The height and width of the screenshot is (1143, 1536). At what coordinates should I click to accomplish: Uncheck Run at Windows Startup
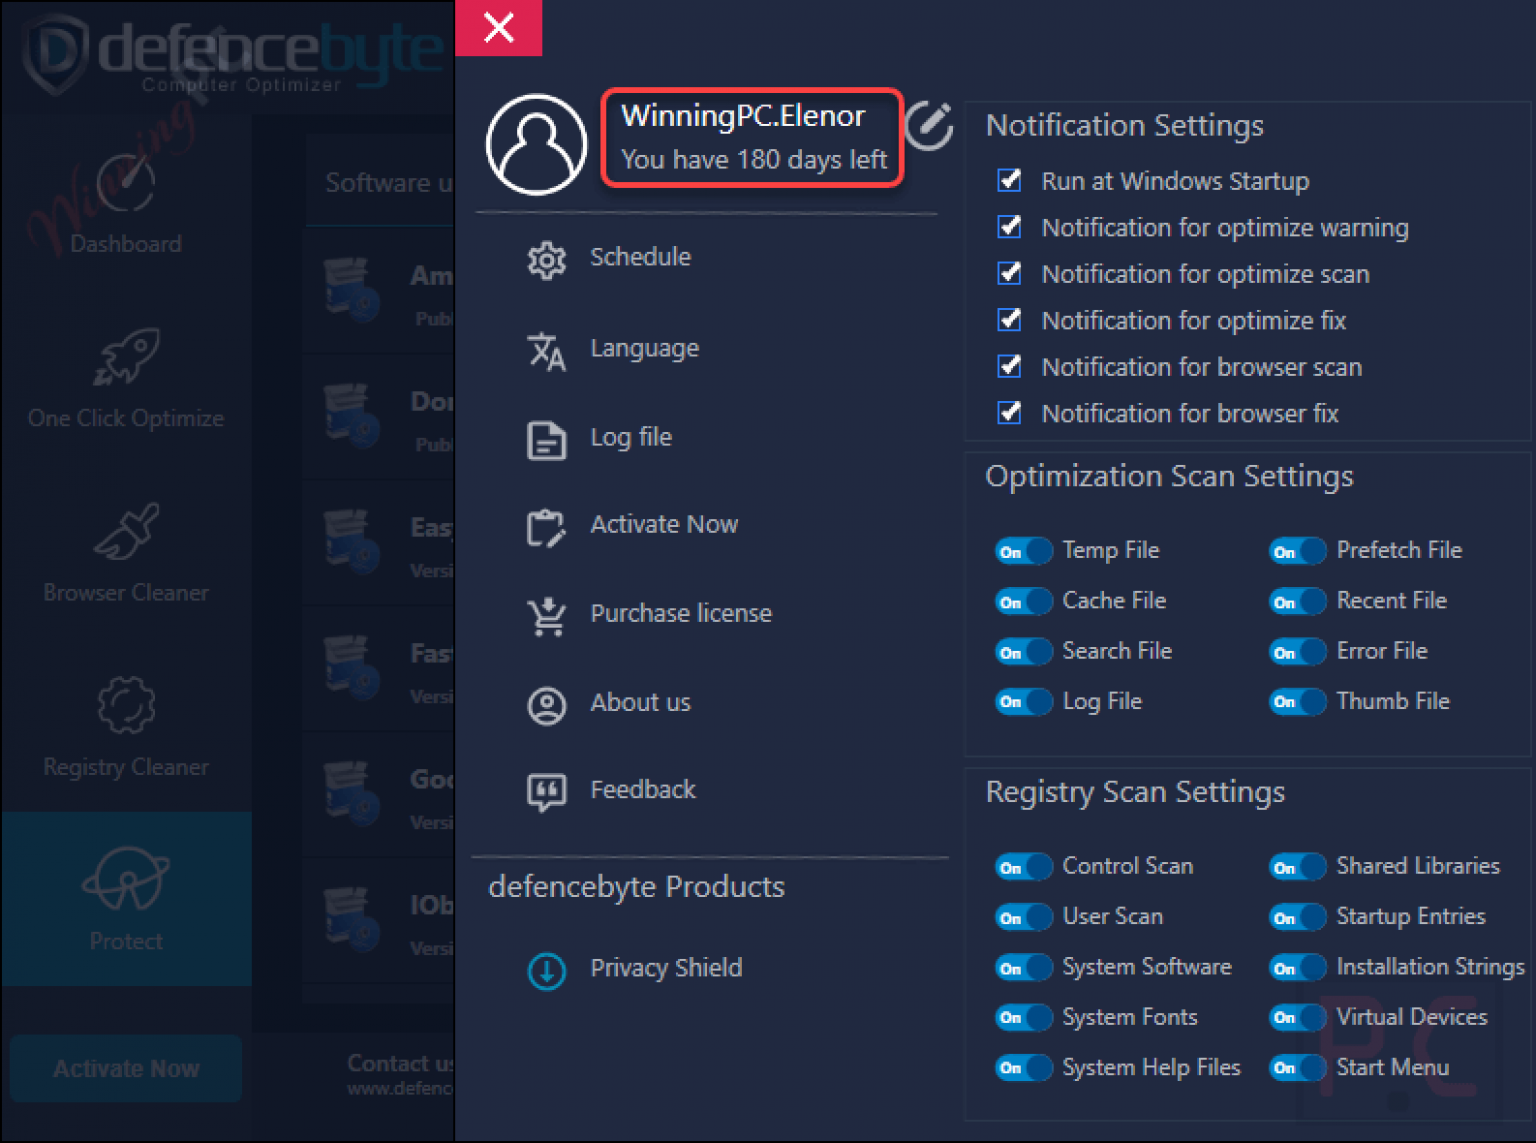point(1010,180)
